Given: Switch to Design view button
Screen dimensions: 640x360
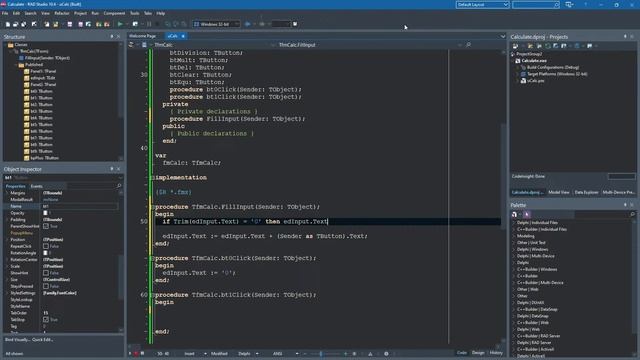Looking at the screenshot, I should pos(478,353).
